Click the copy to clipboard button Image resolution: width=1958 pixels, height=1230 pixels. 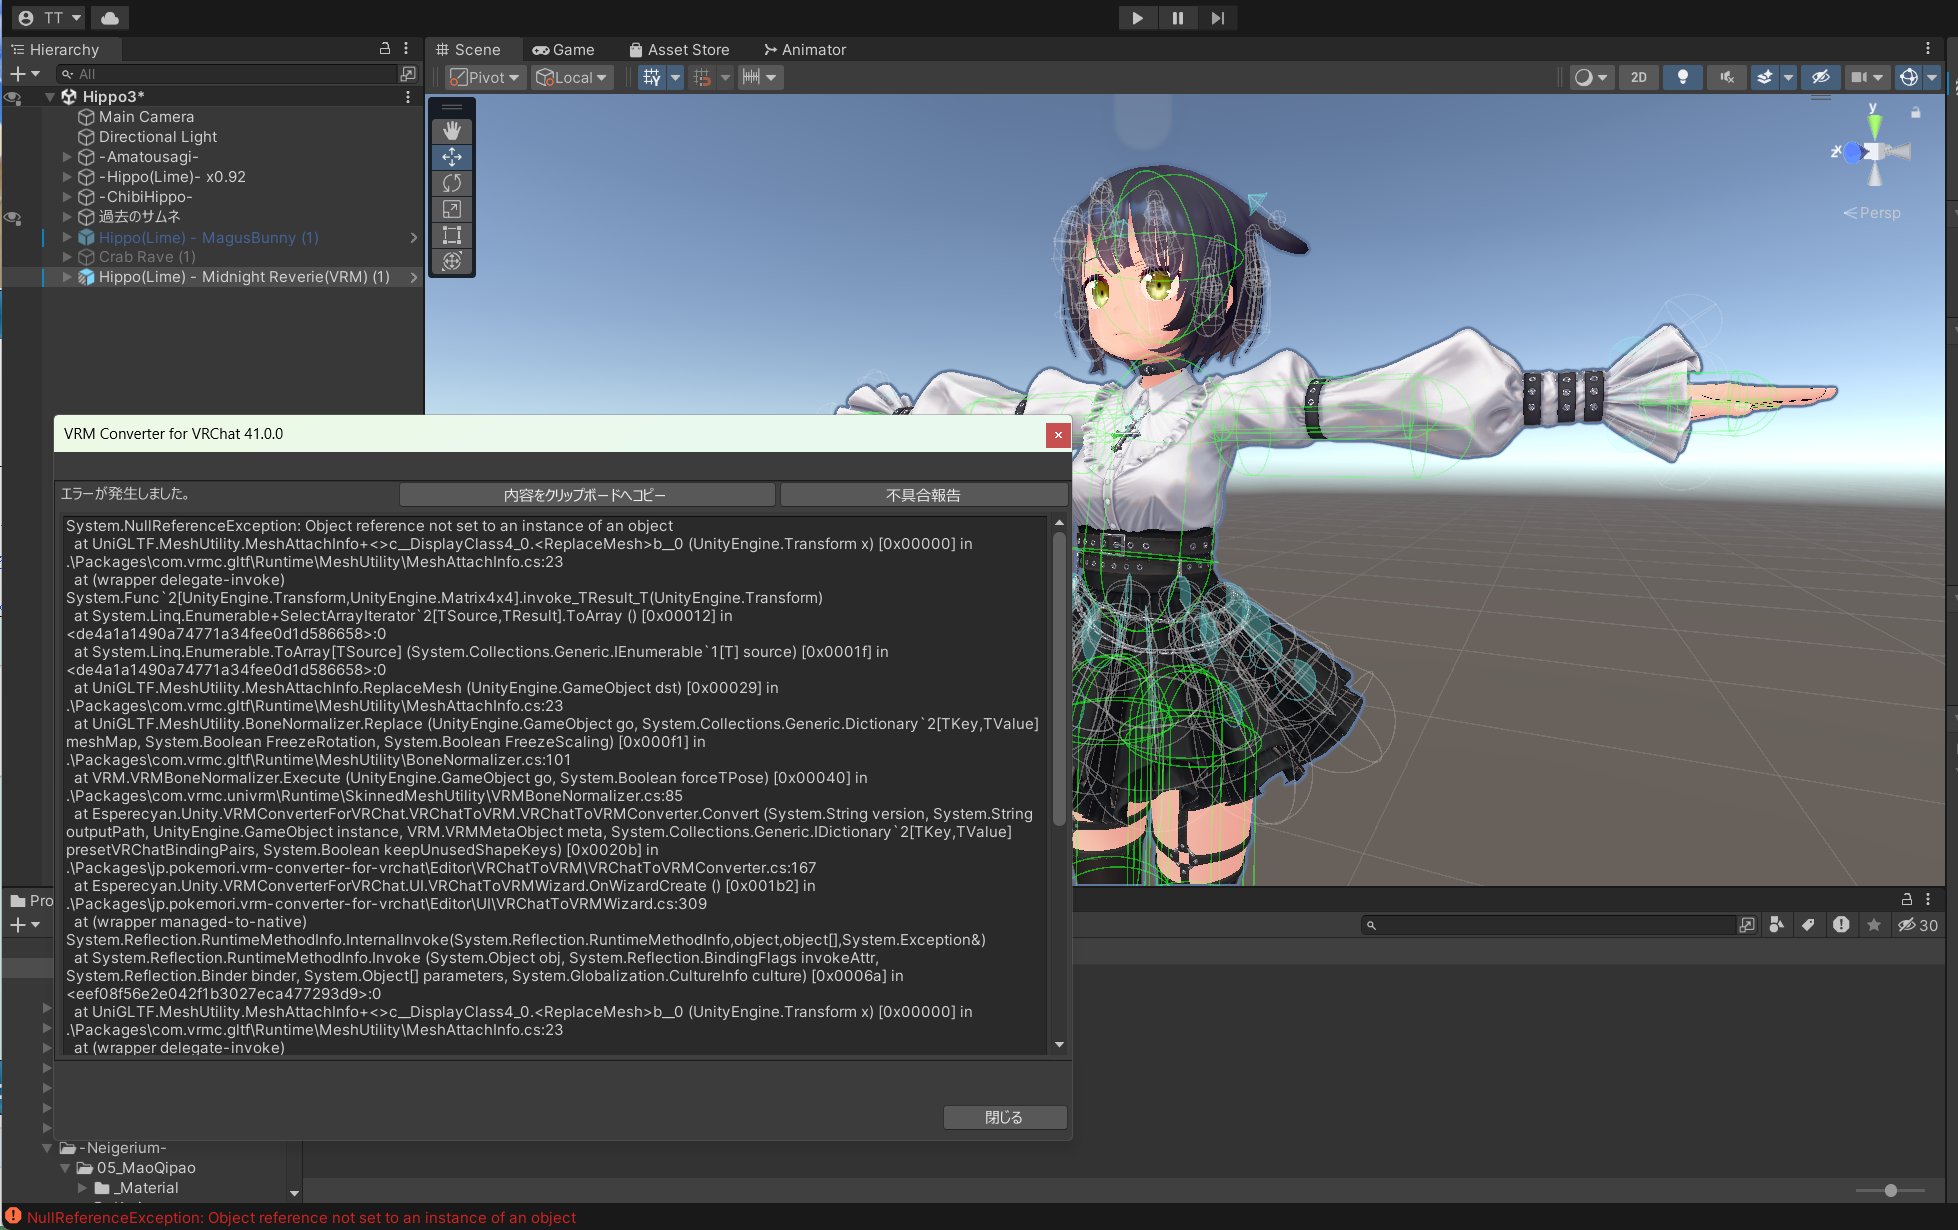click(x=586, y=495)
